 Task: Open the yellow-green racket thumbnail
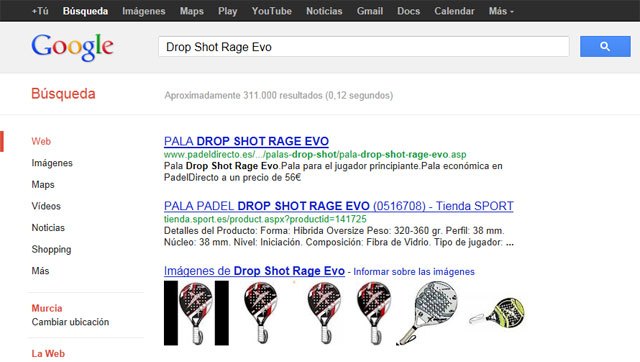pyautogui.click(x=497, y=313)
